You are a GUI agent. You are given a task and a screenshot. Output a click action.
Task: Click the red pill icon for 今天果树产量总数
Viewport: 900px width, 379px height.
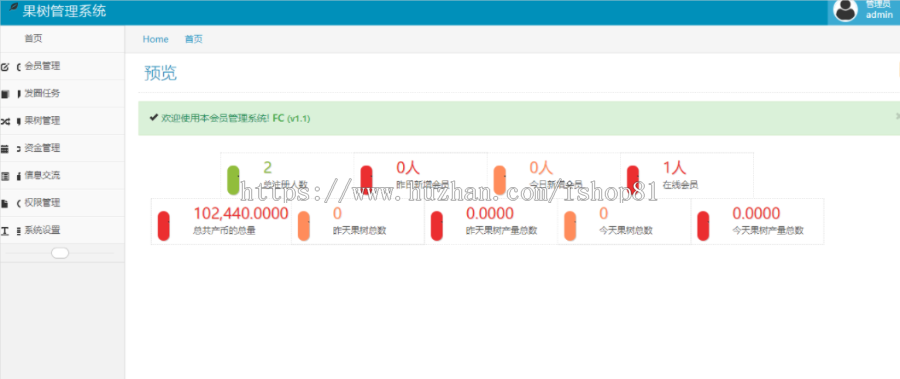pyautogui.click(x=703, y=226)
